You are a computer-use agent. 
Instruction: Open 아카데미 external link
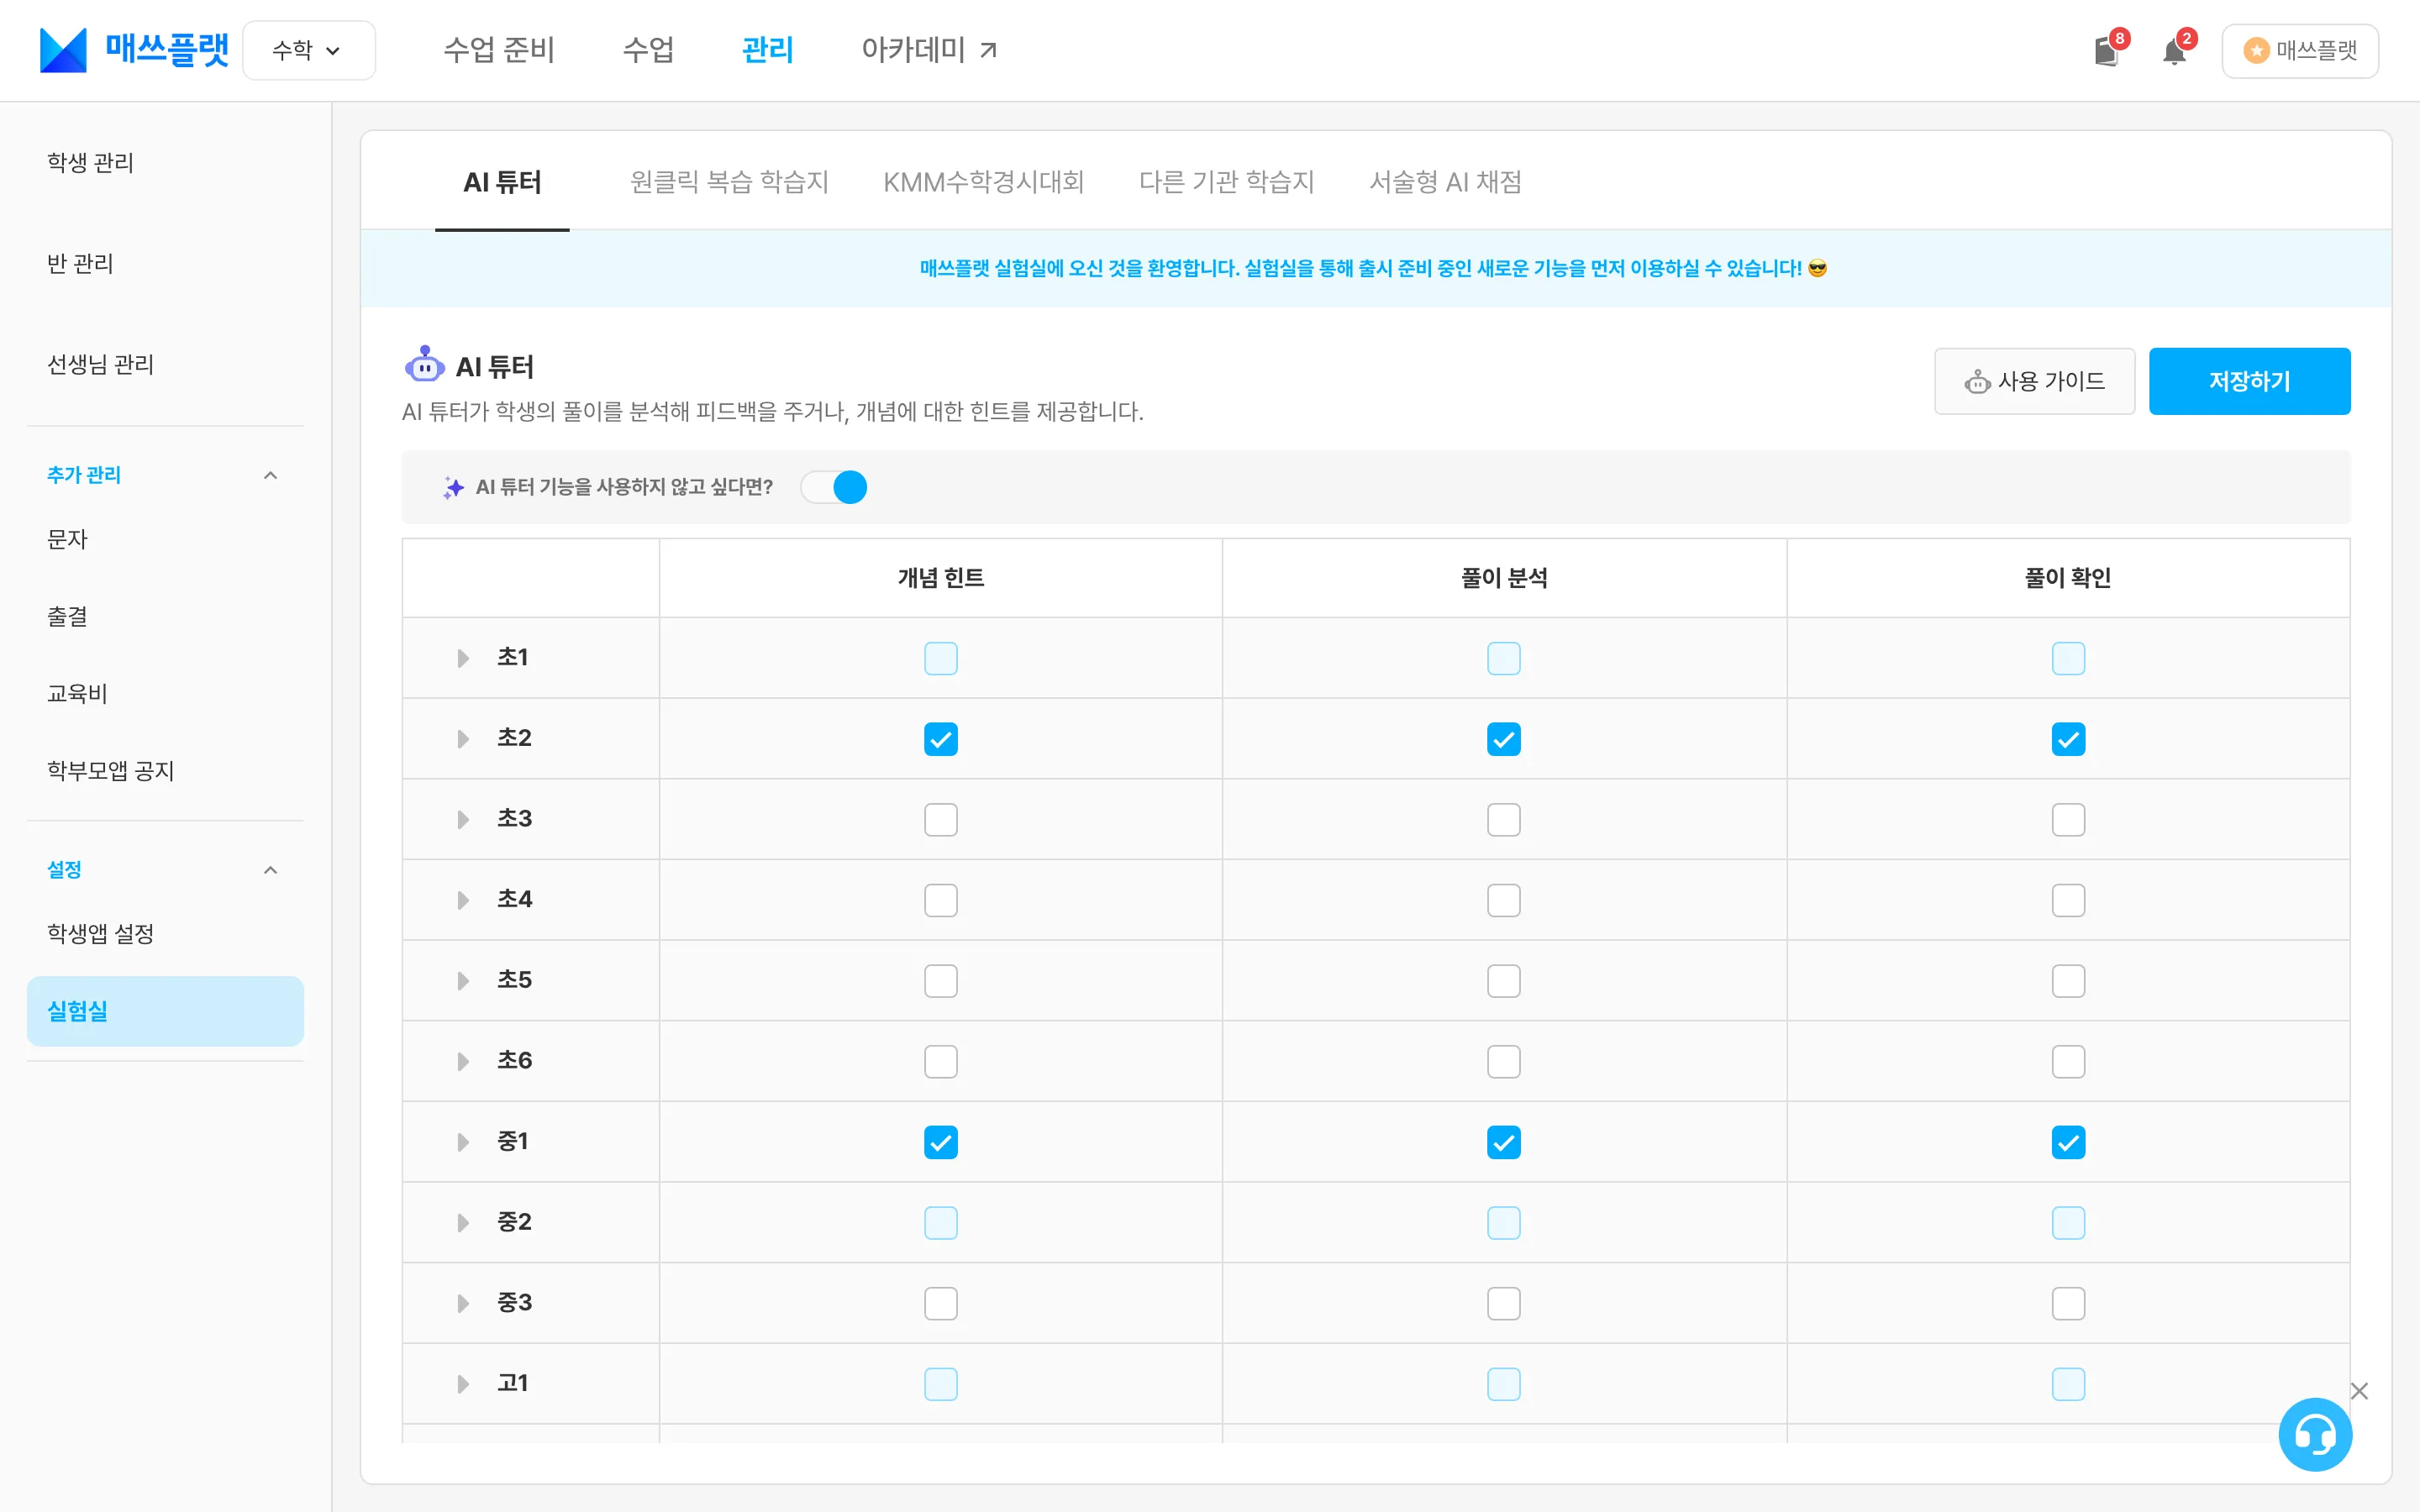(x=929, y=50)
